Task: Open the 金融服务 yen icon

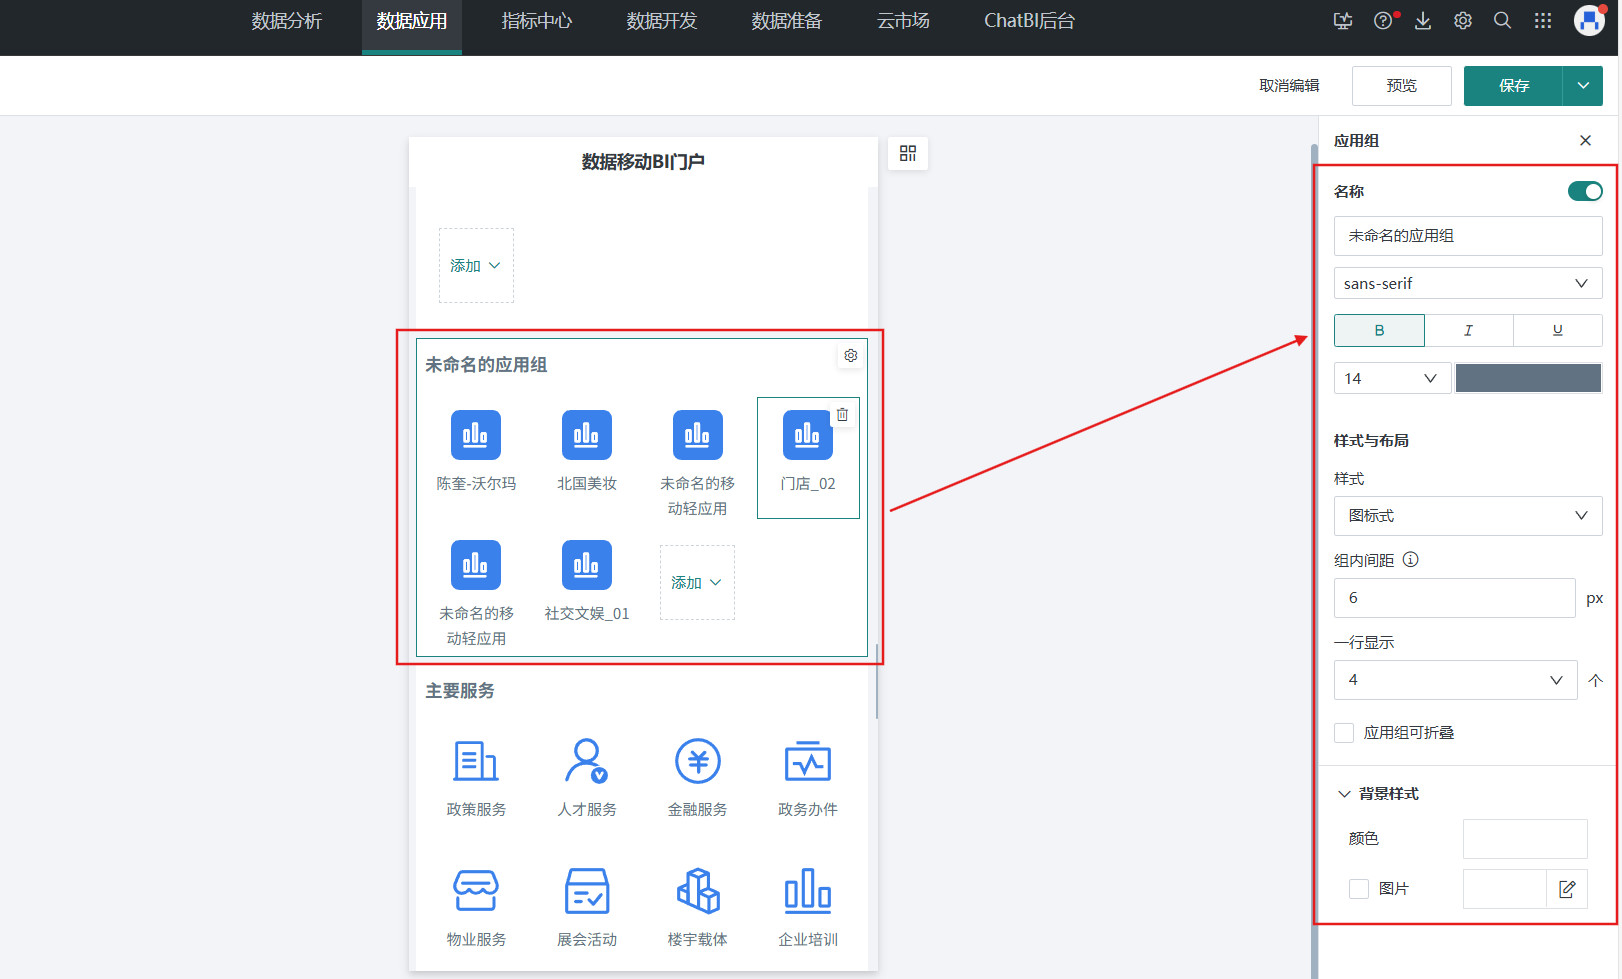Action: tap(697, 762)
